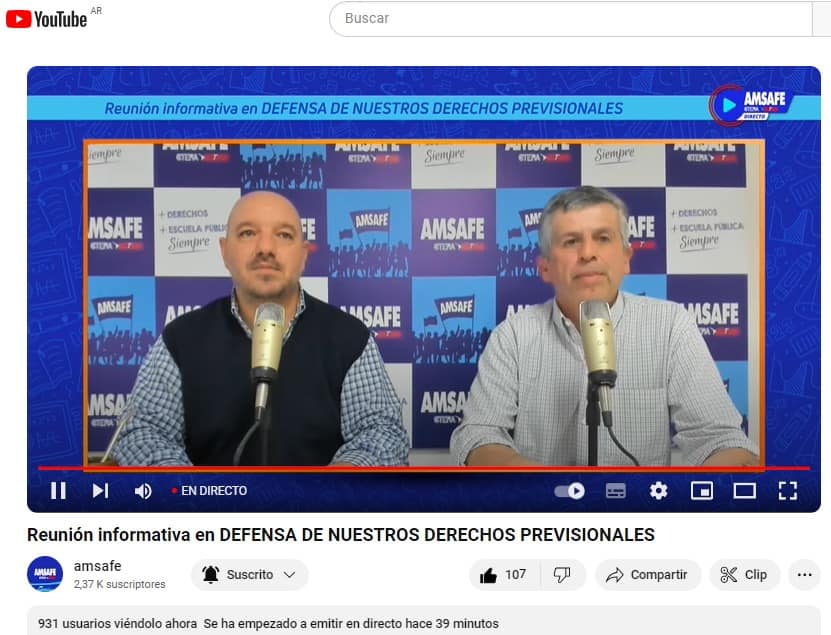Dislike the video with thumbs down

click(562, 575)
